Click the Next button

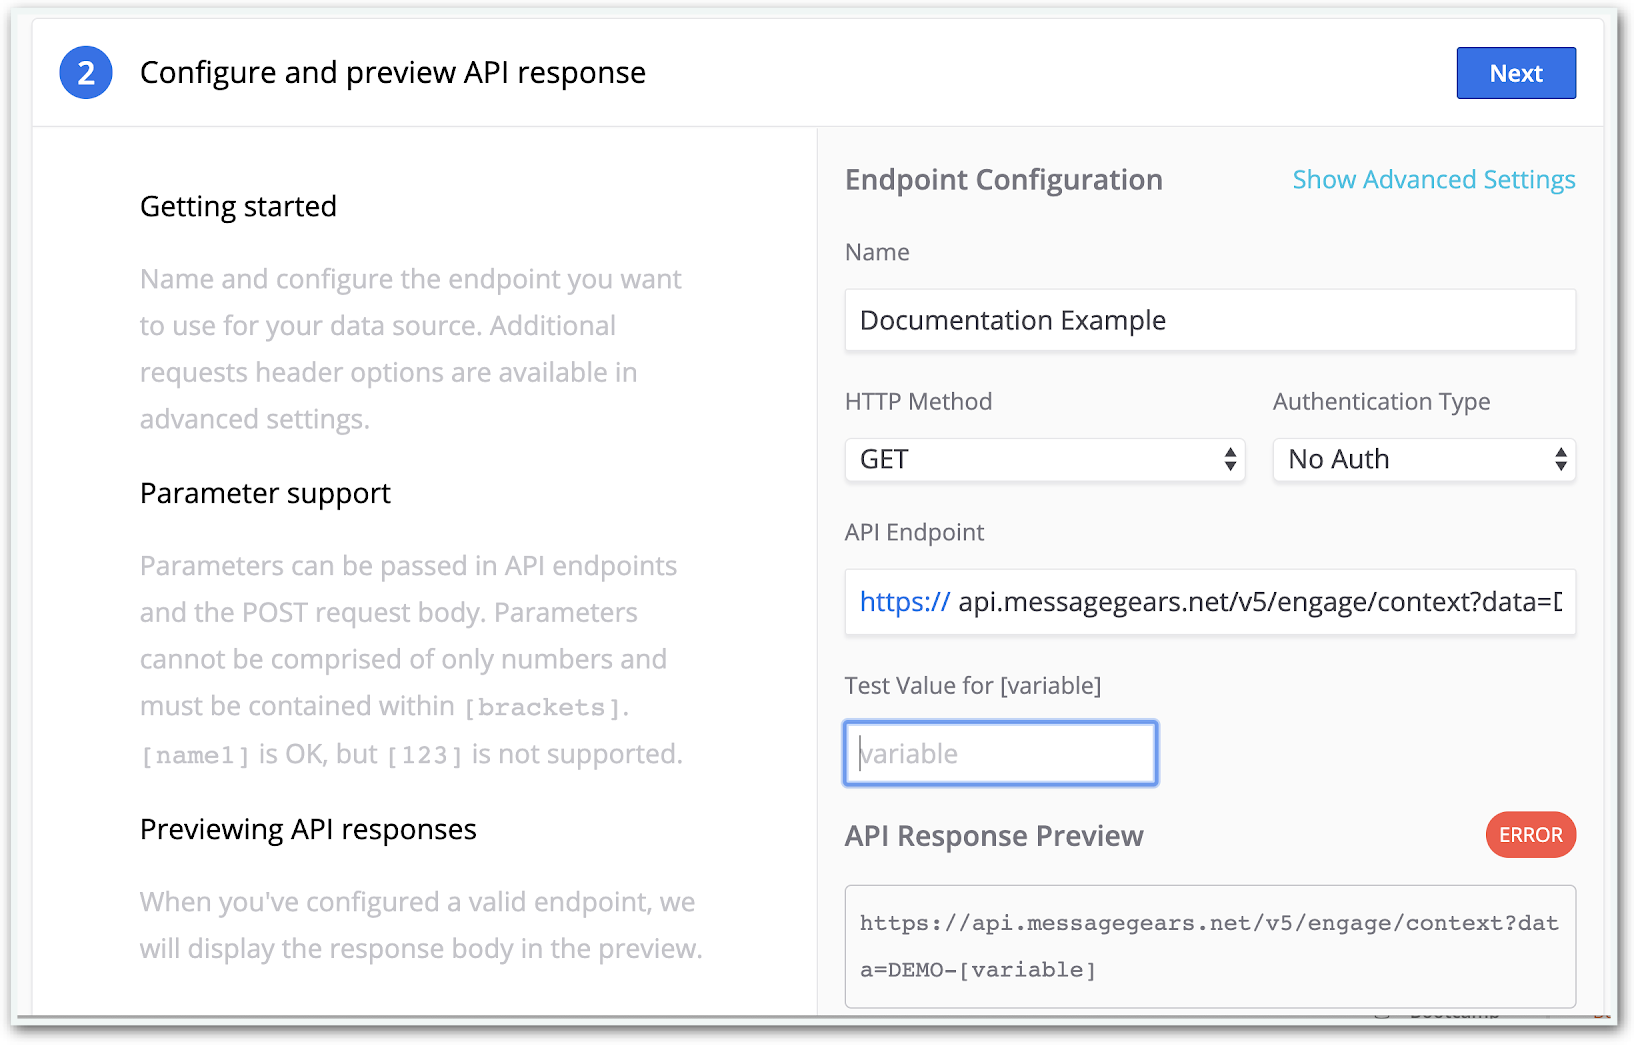click(1515, 72)
